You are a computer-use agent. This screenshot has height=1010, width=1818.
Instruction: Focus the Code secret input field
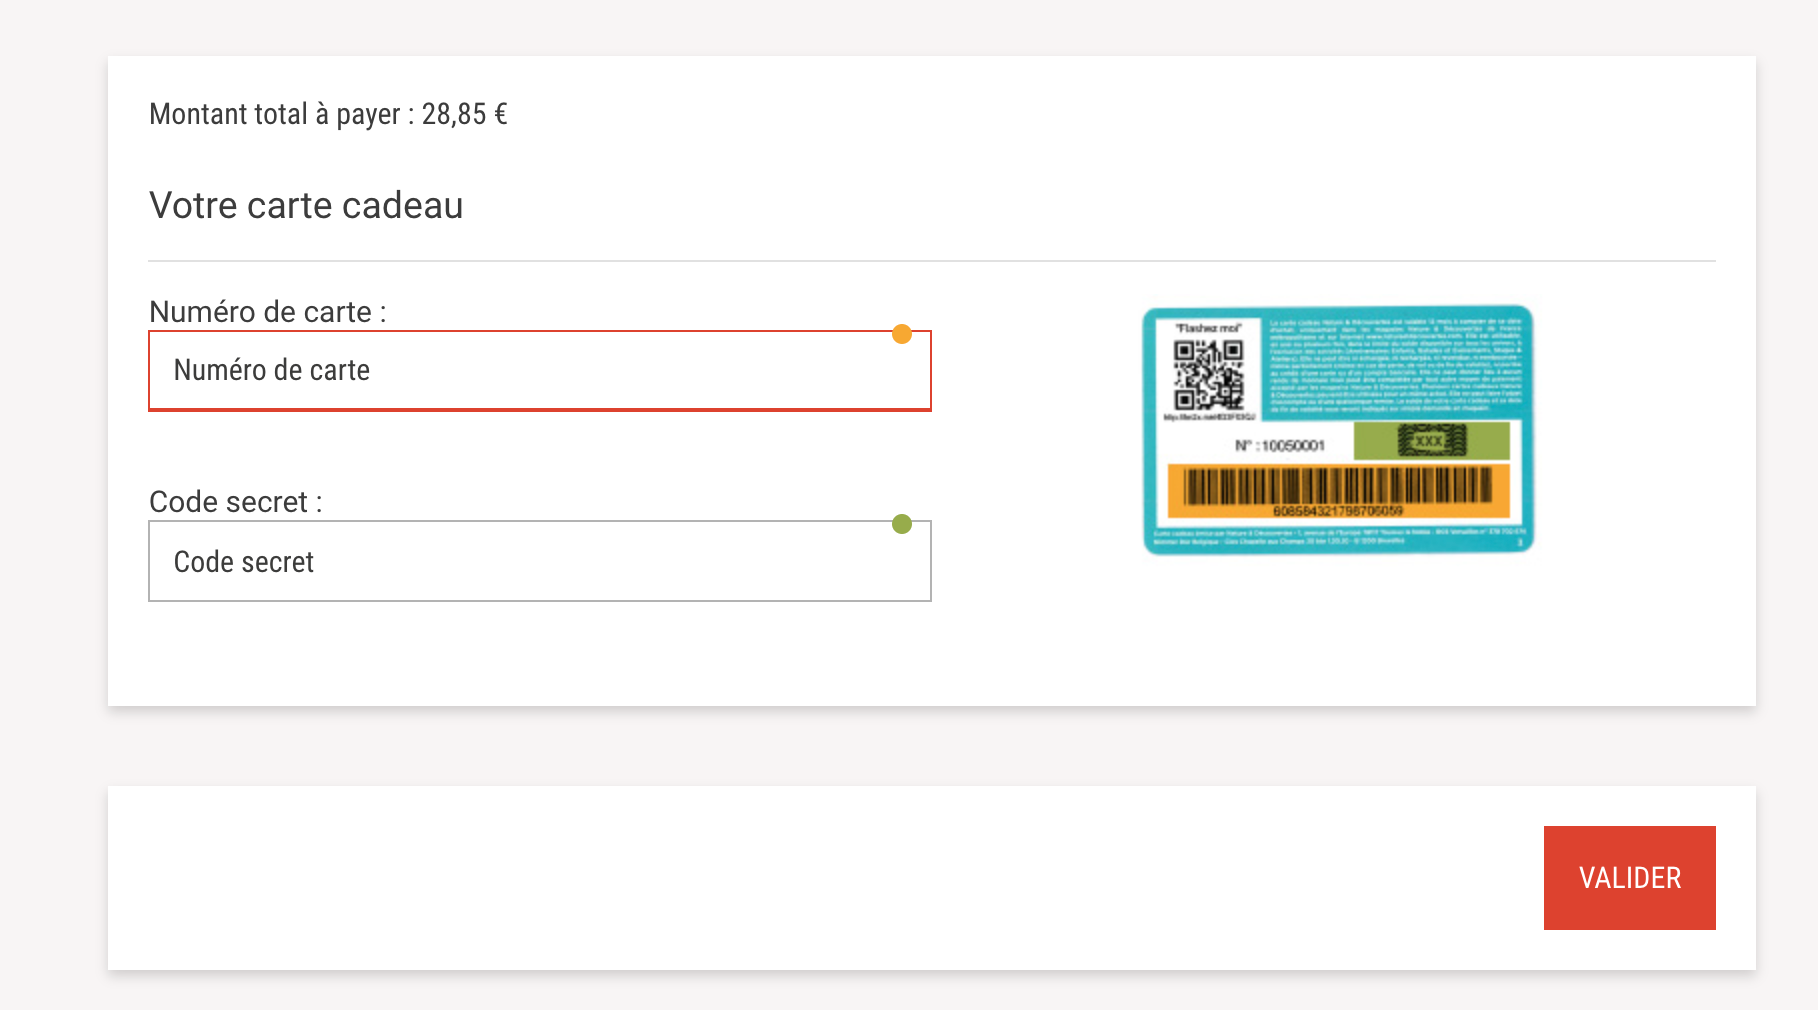(540, 561)
